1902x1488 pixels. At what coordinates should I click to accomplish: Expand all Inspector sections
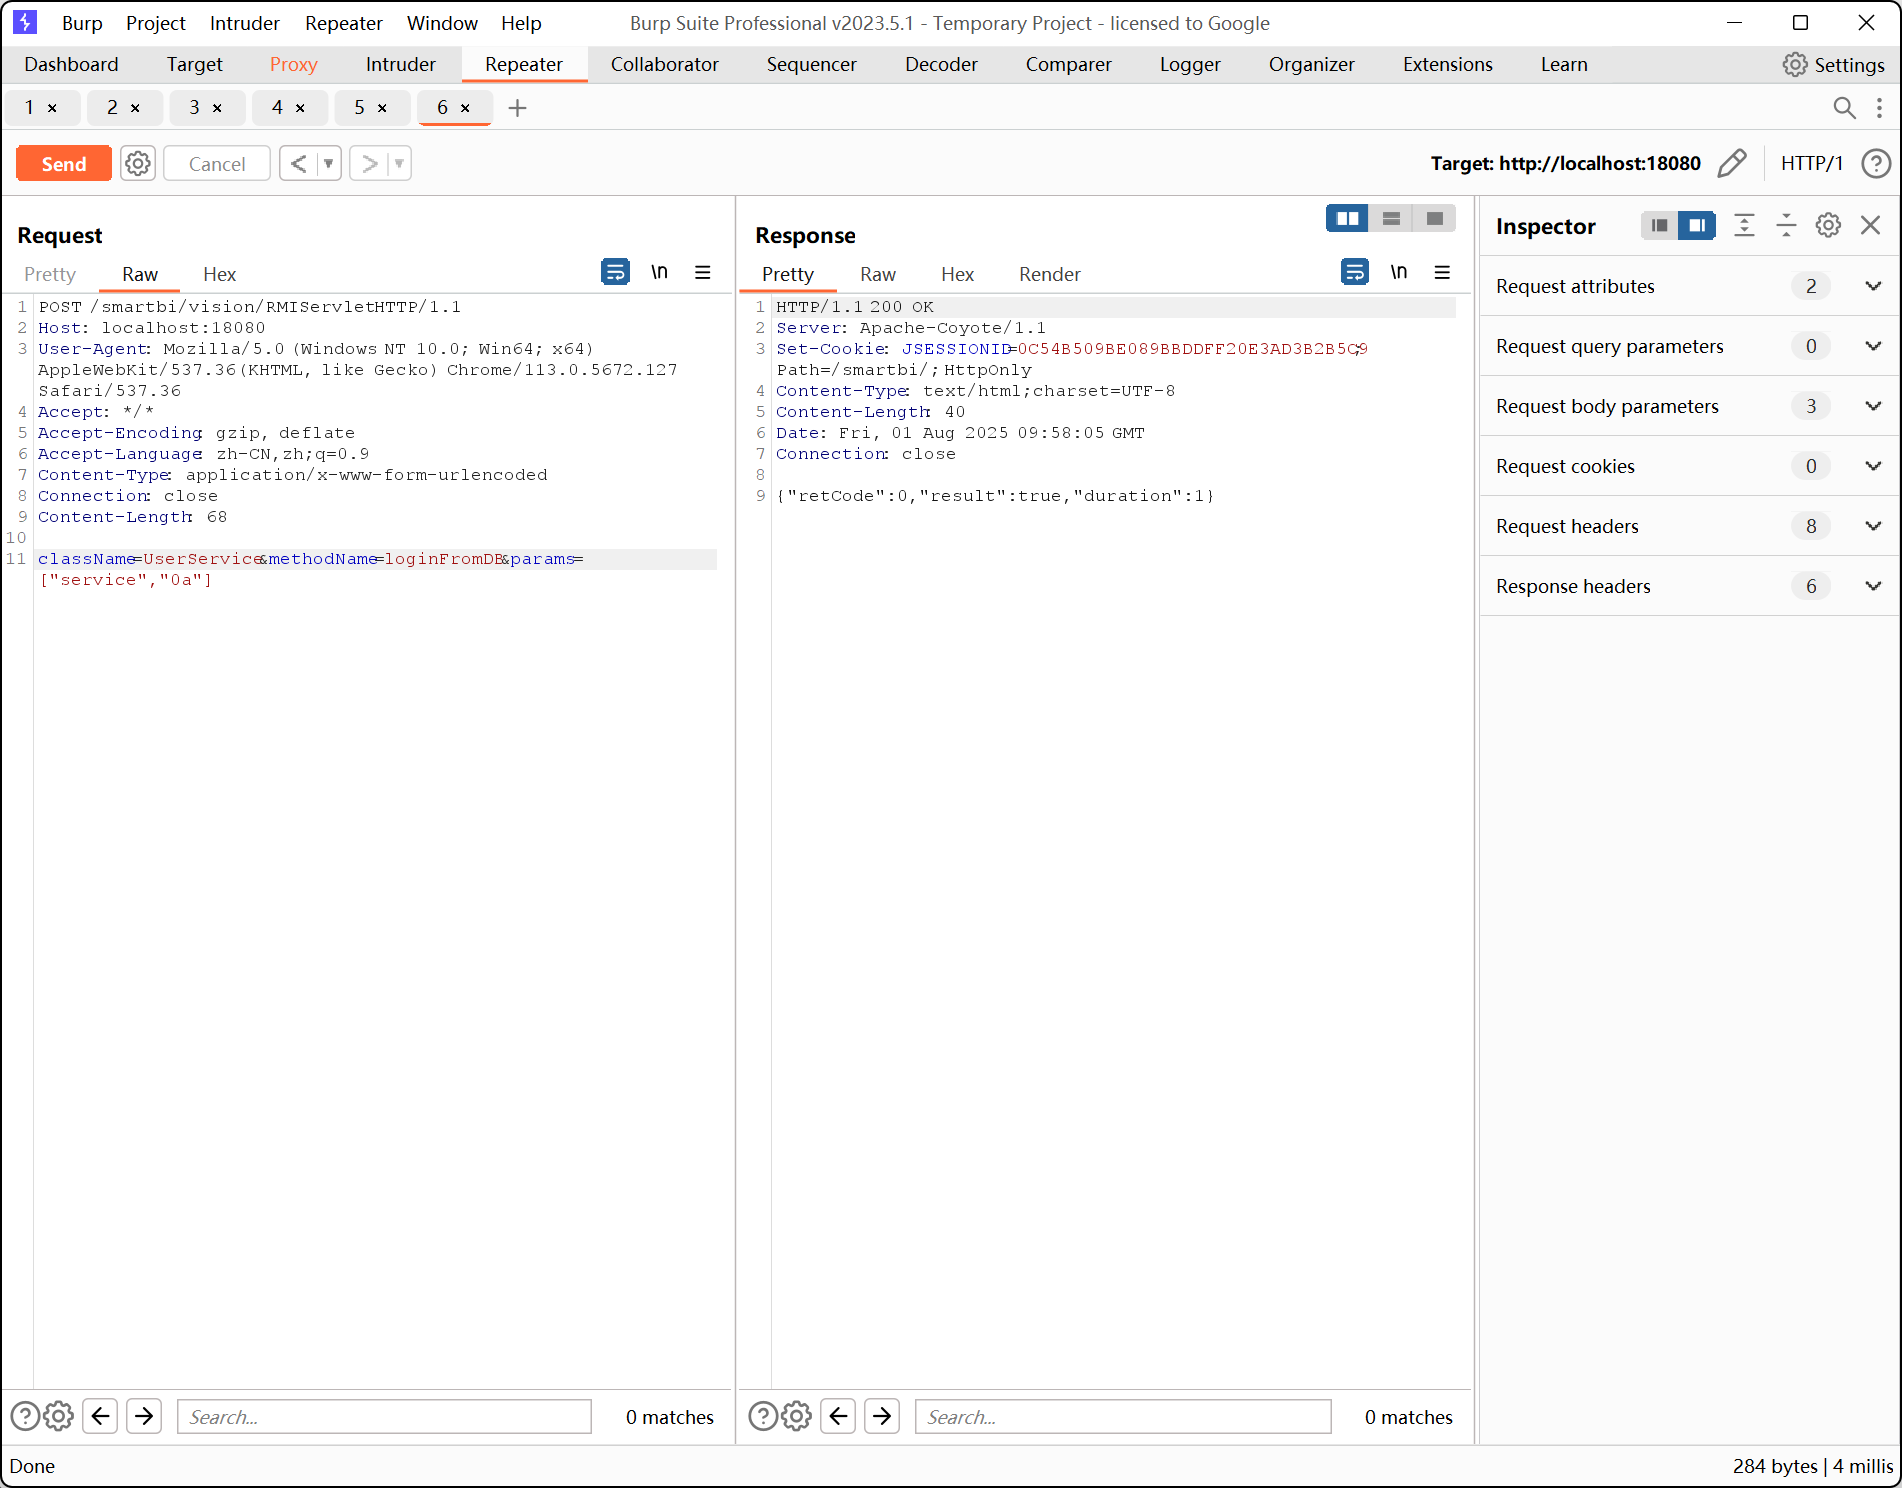[x=1744, y=226]
